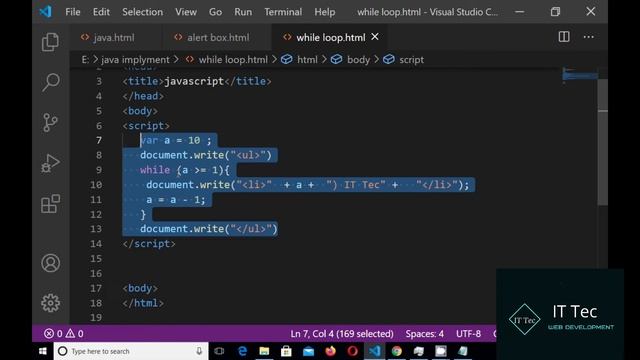Click Ln 7, Col 4 status item
This screenshot has height=360, width=640.
tap(342, 333)
